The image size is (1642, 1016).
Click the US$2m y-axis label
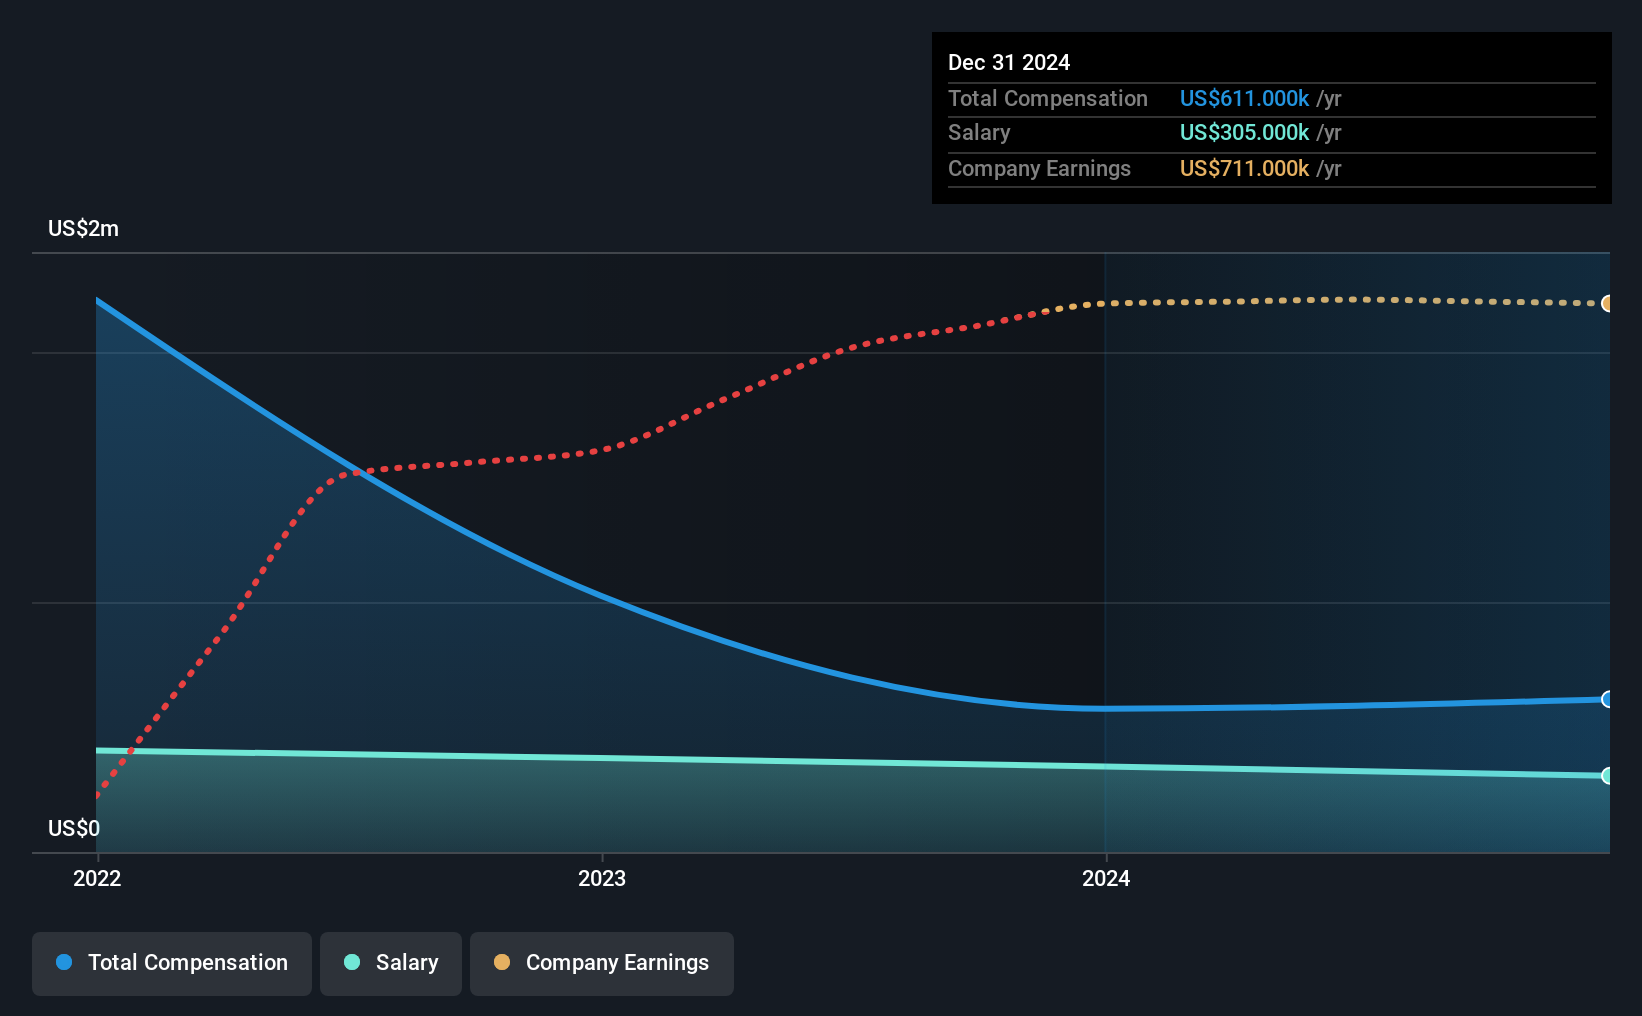(83, 228)
